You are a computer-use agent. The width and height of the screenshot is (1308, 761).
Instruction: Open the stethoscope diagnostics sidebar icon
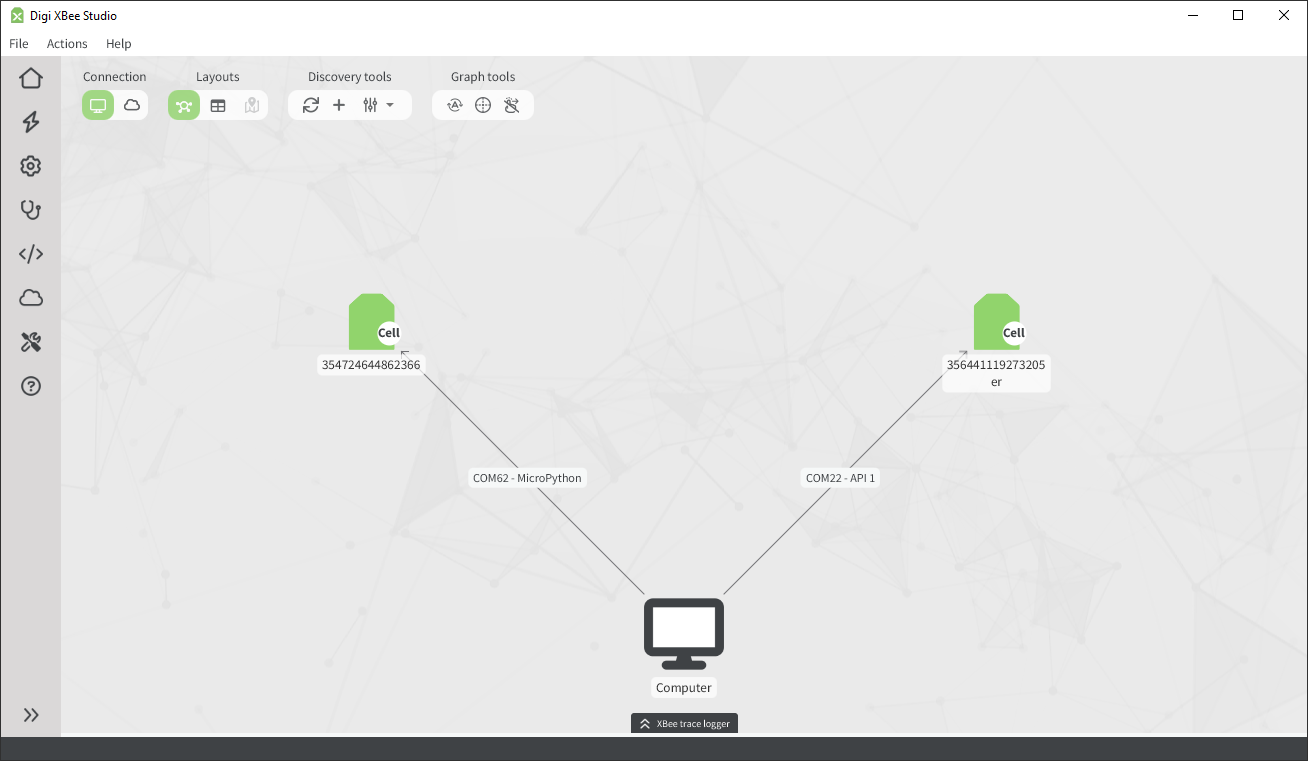[x=31, y=210]
